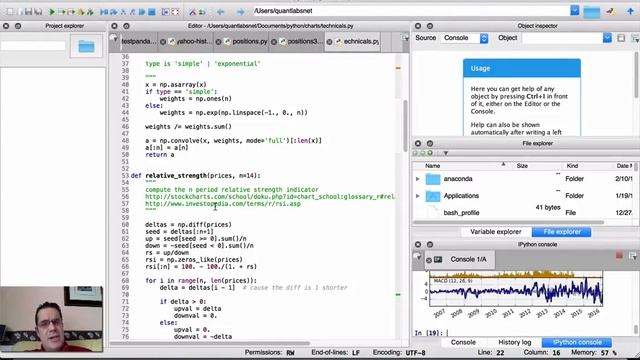
Task: Click the blue Forward arrow icon
Action: [x=240, y=12]
